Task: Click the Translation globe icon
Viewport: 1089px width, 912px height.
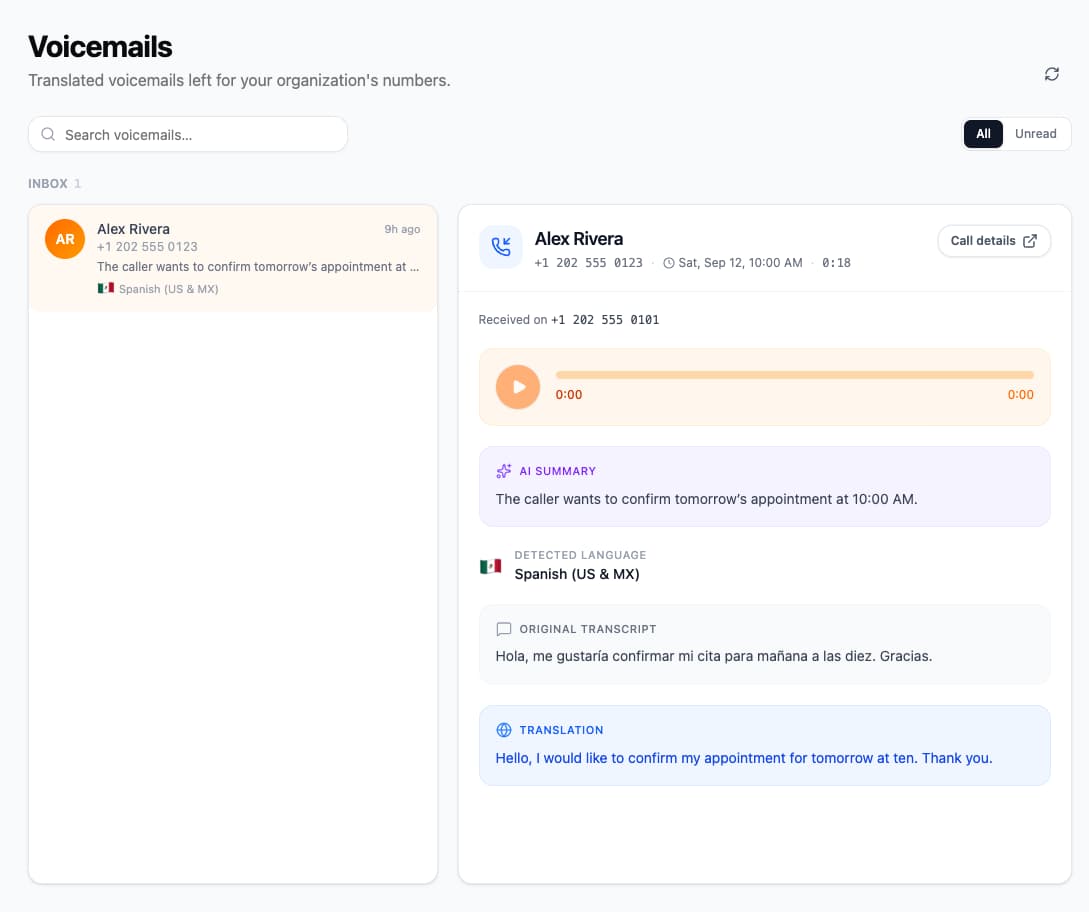Action: click(504, 730)
